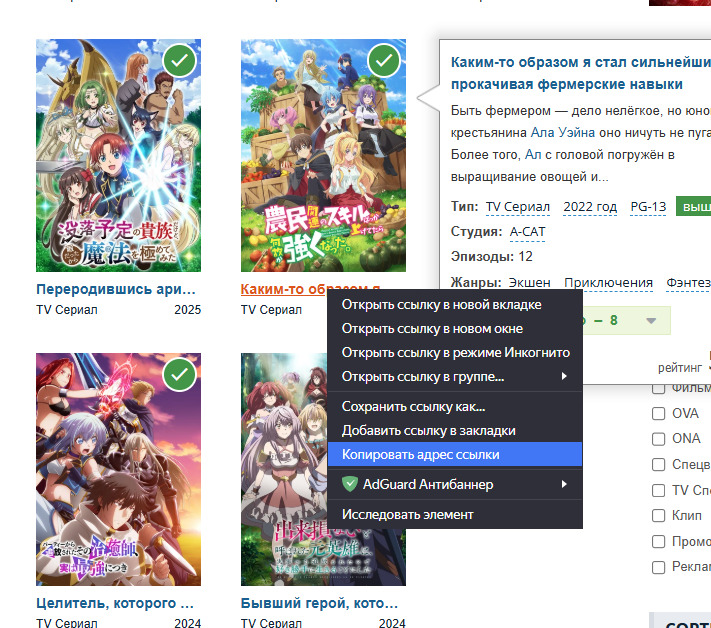Click 'Сохранить ссылку как...' option
This screenshot has width=711, height=628.
(413, 406)
